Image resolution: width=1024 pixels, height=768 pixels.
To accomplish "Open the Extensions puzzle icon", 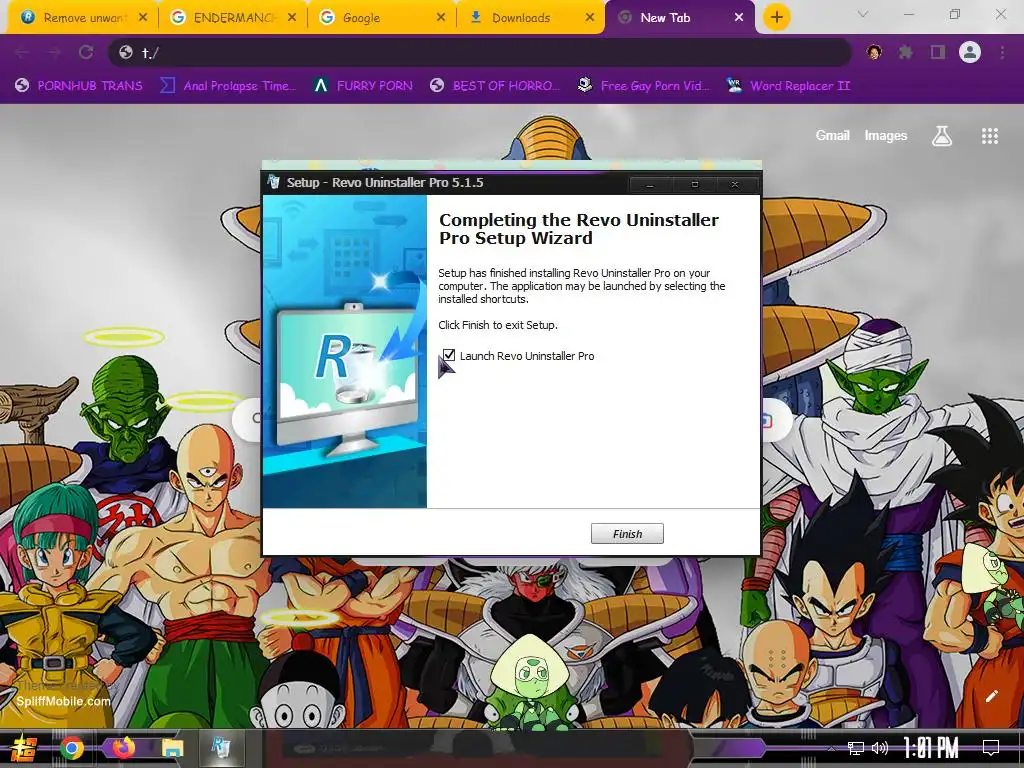I will pos(905,52).
